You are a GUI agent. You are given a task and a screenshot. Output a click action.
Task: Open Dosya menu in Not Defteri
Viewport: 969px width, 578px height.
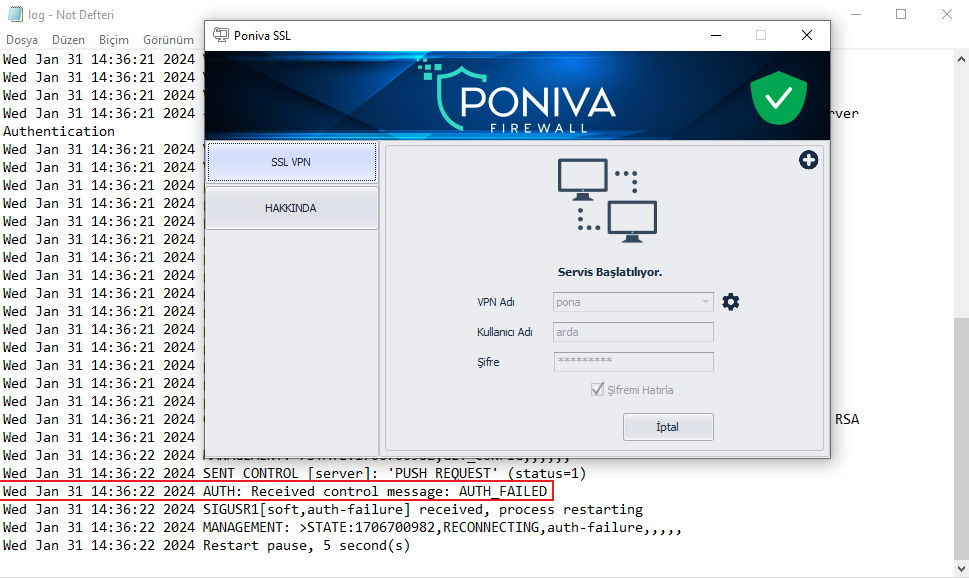[22, 40]
